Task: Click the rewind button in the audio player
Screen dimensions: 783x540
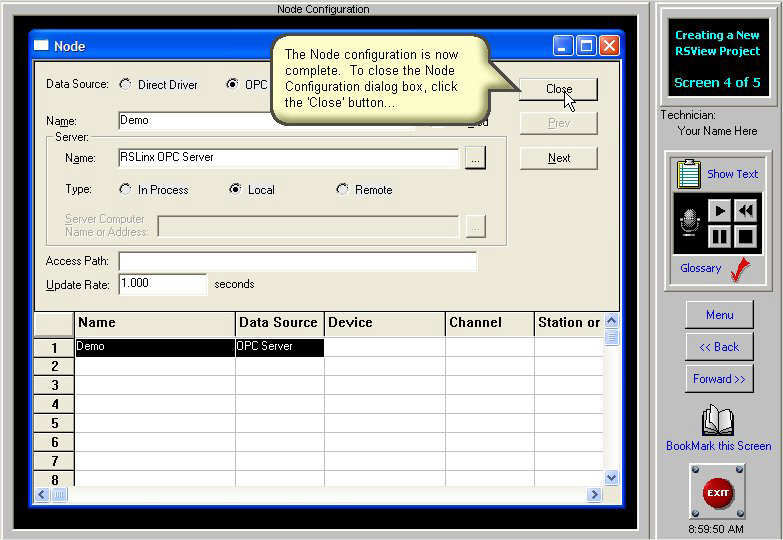Action: click(746, 211)
